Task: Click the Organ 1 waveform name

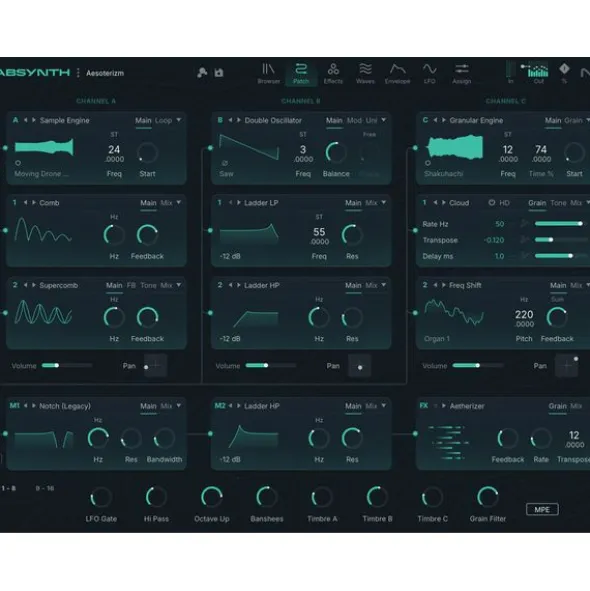Action: (x=437, y=339)
